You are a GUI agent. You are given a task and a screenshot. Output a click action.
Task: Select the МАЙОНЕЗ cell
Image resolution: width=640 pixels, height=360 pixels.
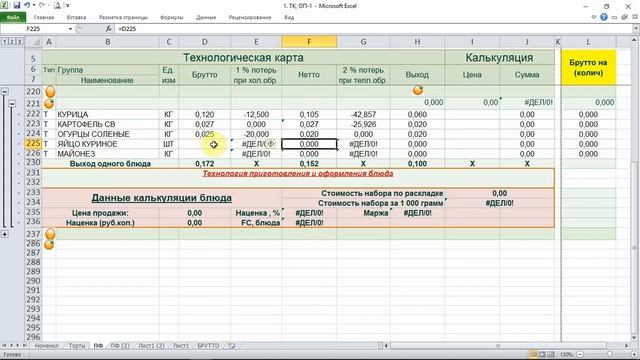(x=107, y=154)
